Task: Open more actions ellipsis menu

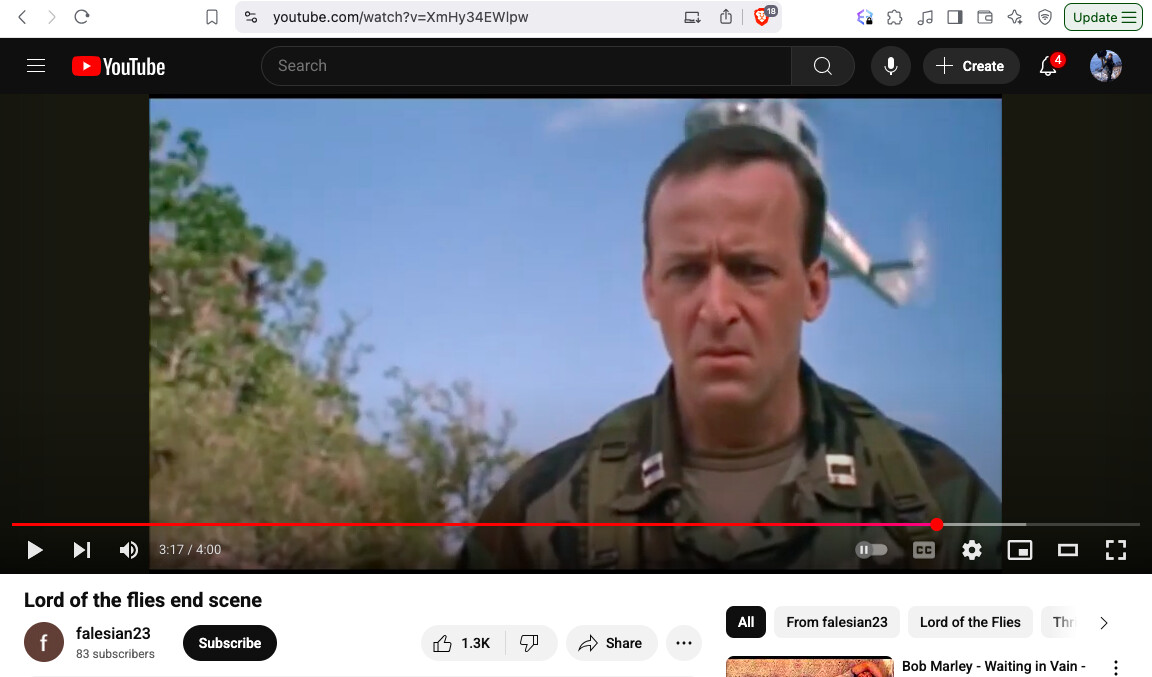Action: [x=684, y=643]
